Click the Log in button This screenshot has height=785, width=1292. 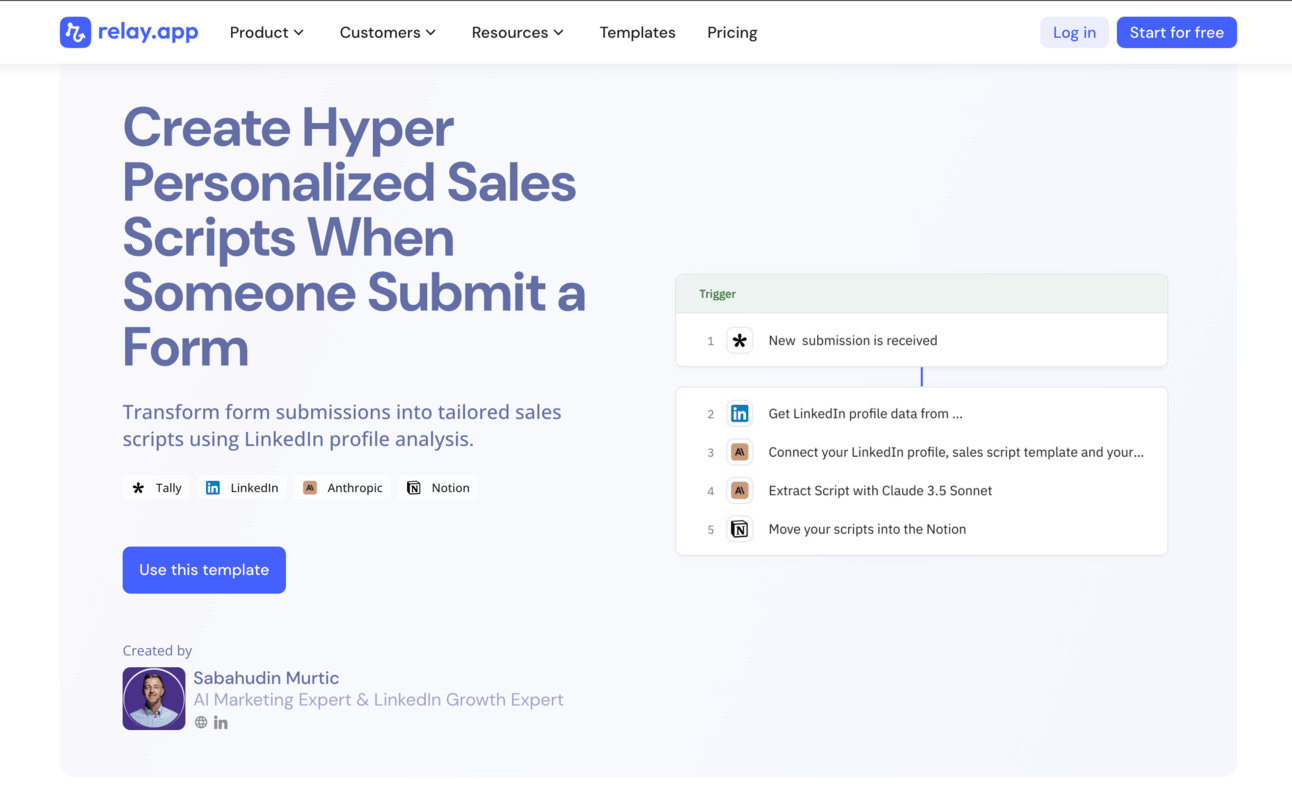click(x=1074, y=33)
